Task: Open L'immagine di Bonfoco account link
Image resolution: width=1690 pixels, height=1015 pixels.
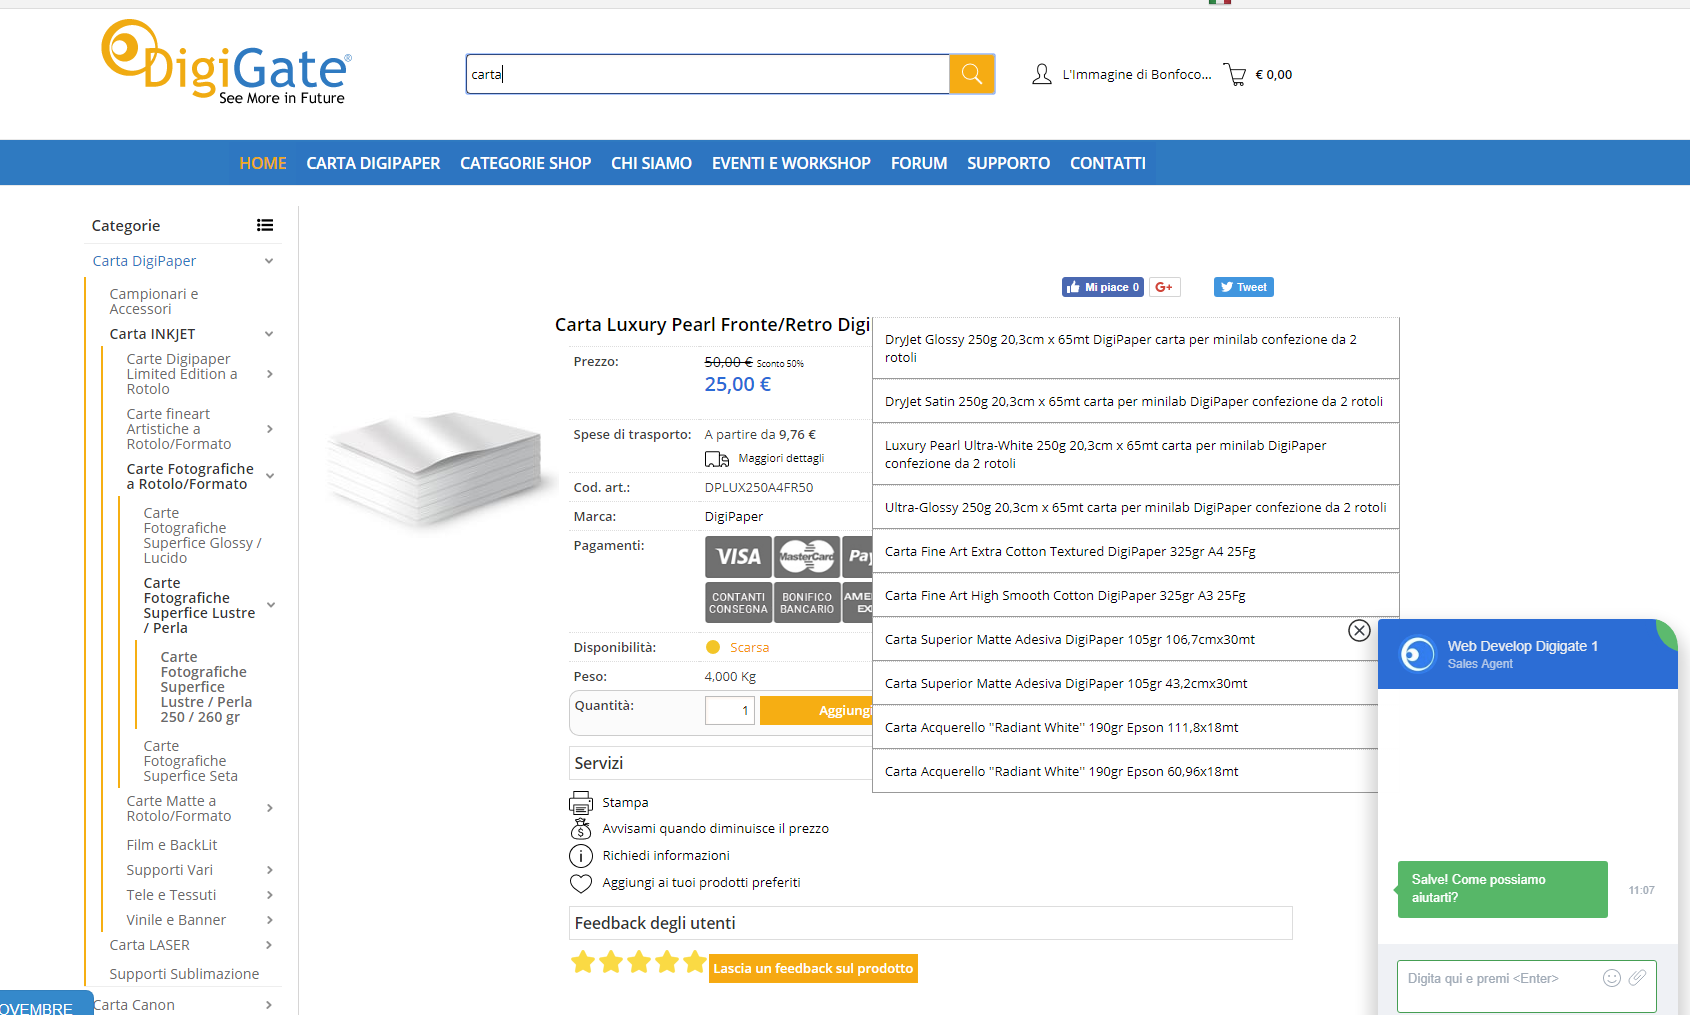Action: tap(1137, 75)
